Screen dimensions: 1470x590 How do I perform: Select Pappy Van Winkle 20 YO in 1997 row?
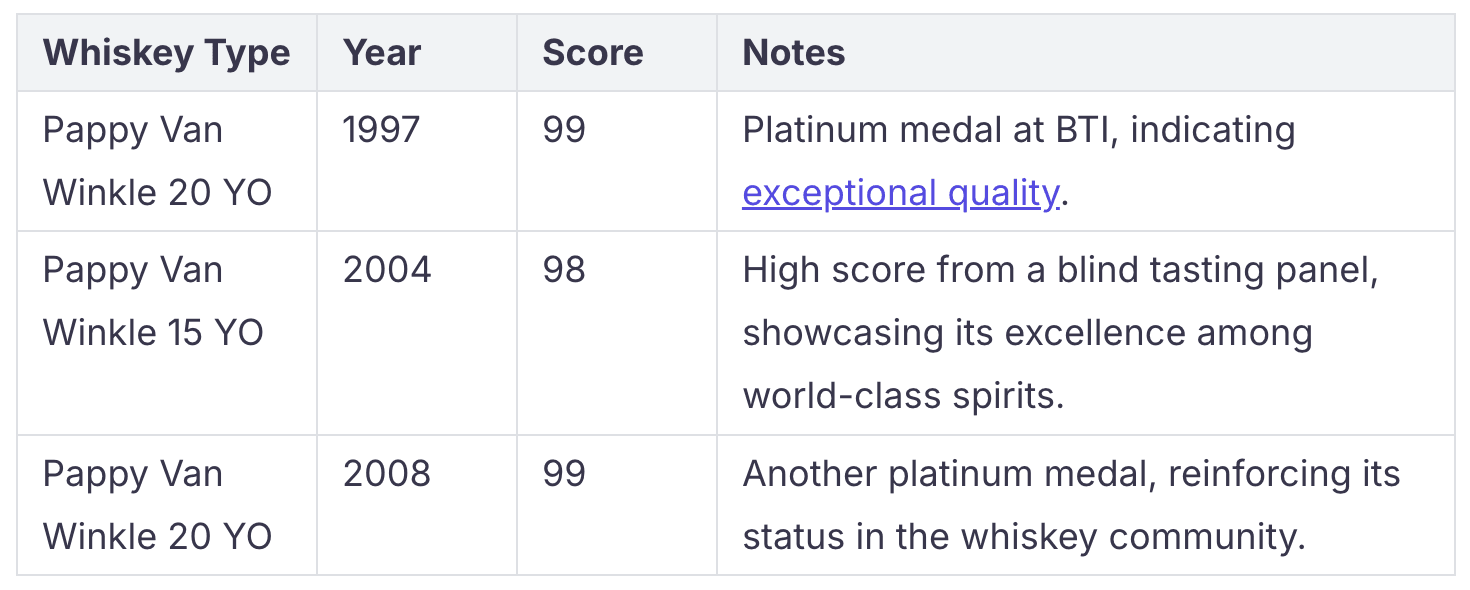pos(157,161)
